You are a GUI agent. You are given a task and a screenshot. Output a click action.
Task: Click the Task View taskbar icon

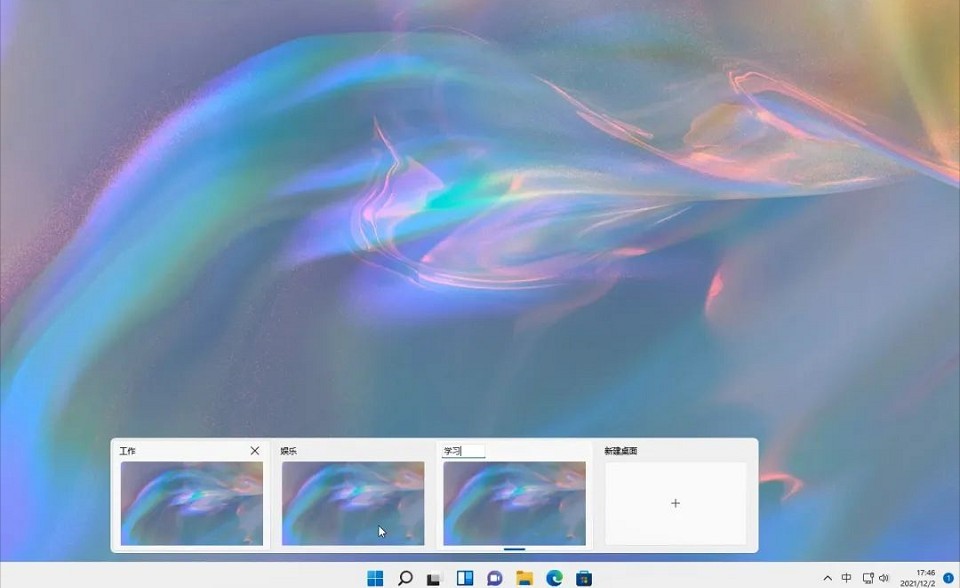pos(434,577)
